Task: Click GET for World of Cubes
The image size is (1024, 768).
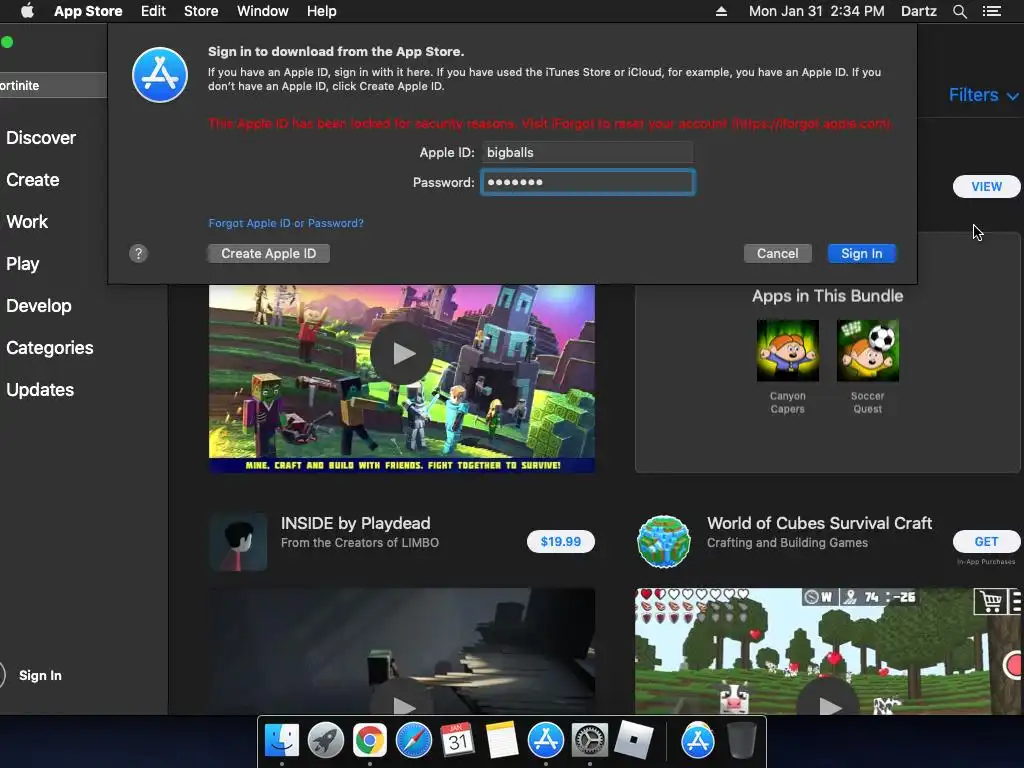Action: (x=986, y=541)
